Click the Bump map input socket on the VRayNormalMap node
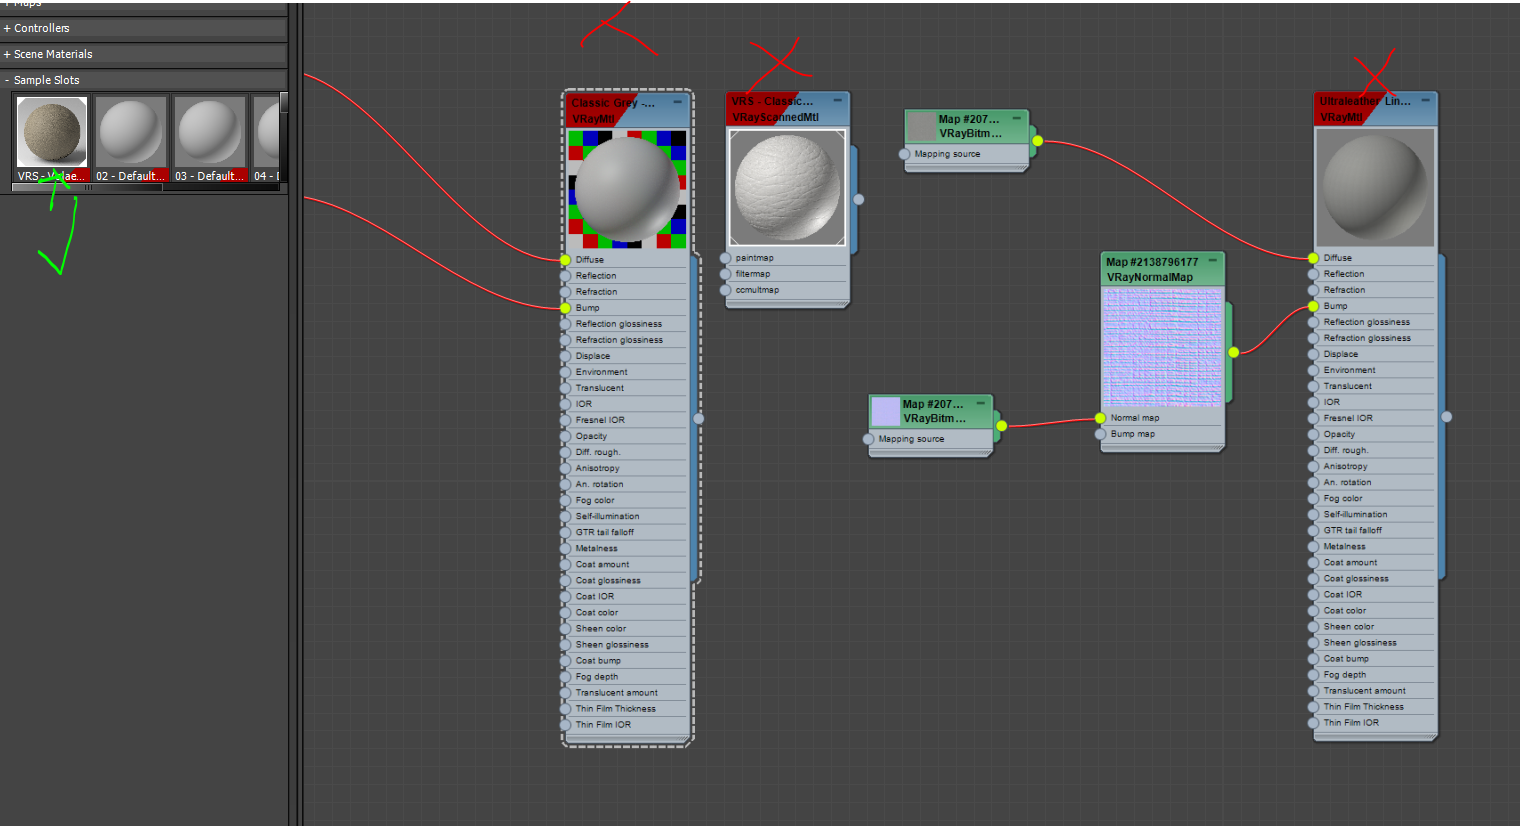1520x826 pixels. click(x=1101, y=434)
